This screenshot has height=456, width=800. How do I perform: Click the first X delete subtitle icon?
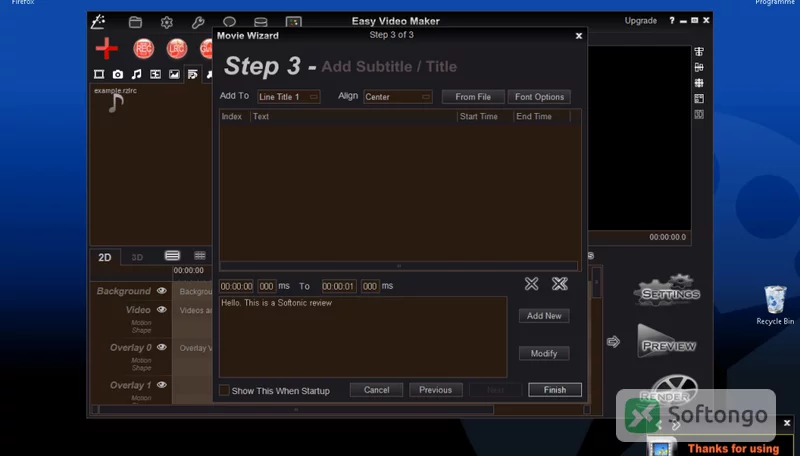coord(532,284)
